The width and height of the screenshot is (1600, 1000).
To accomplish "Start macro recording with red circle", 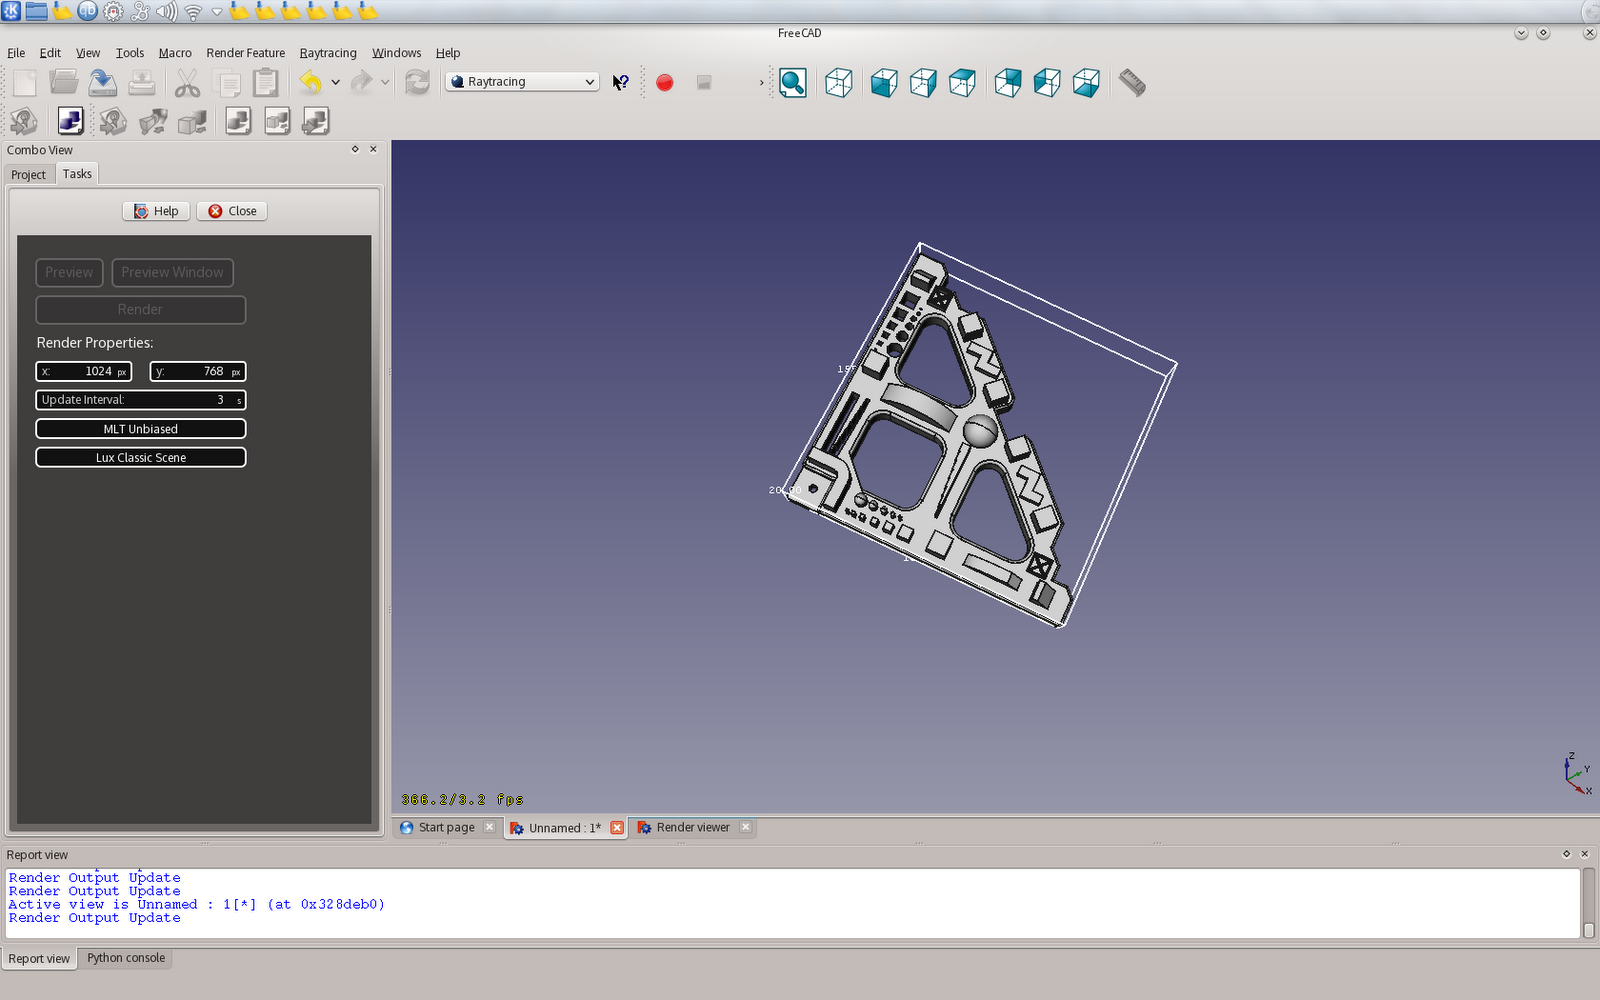I will coord(665,83).
